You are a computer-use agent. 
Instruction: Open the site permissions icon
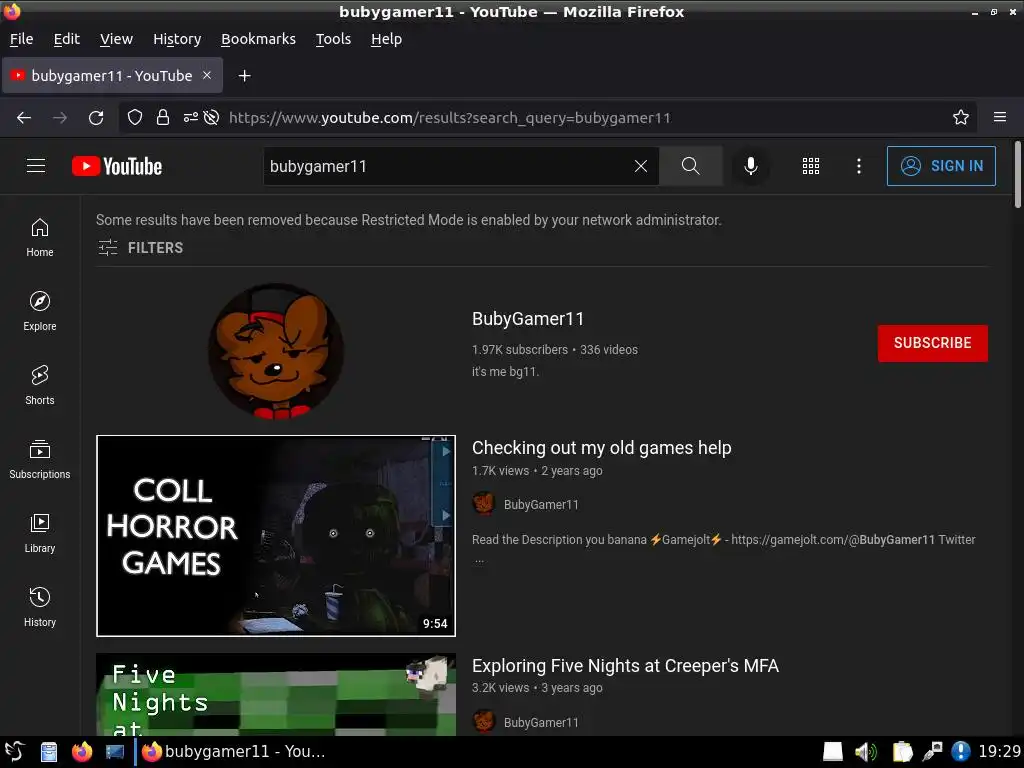point(191,118)
